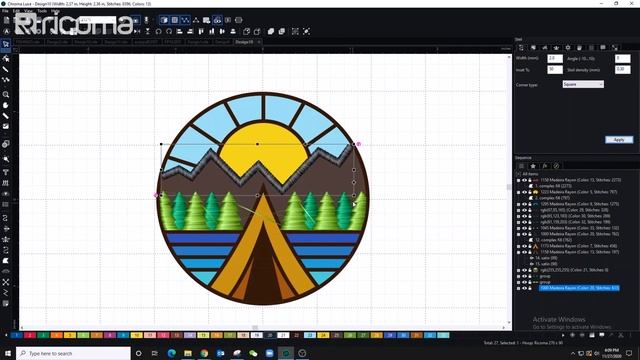Toggle lock on rgb(255,255,255) Color 21 row
Viewport: 640px width, 360px height.
tap(530, 270)
